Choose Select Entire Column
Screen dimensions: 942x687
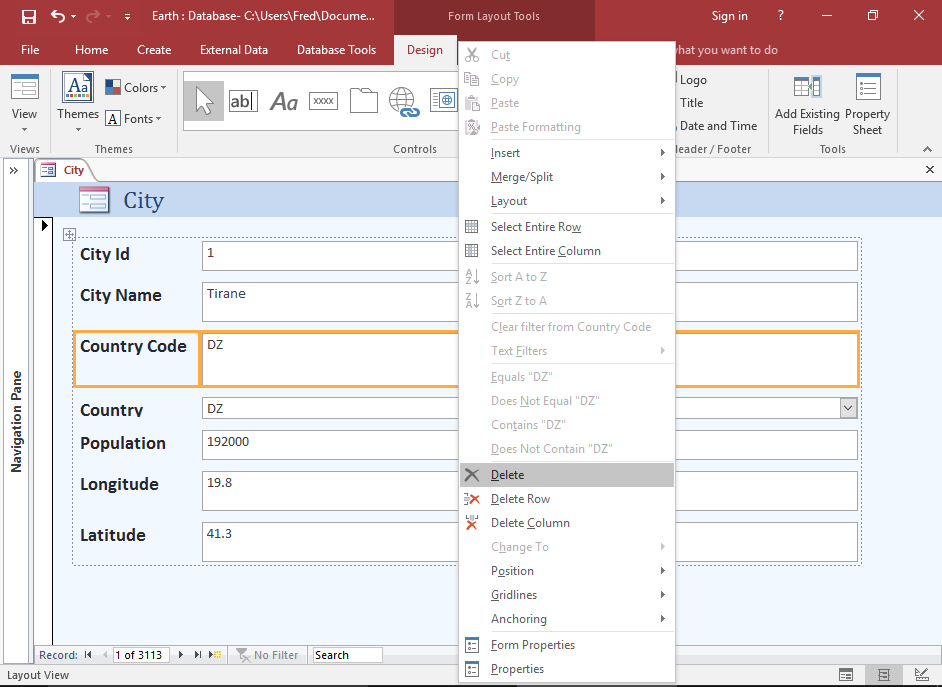(x=567, y=250)
